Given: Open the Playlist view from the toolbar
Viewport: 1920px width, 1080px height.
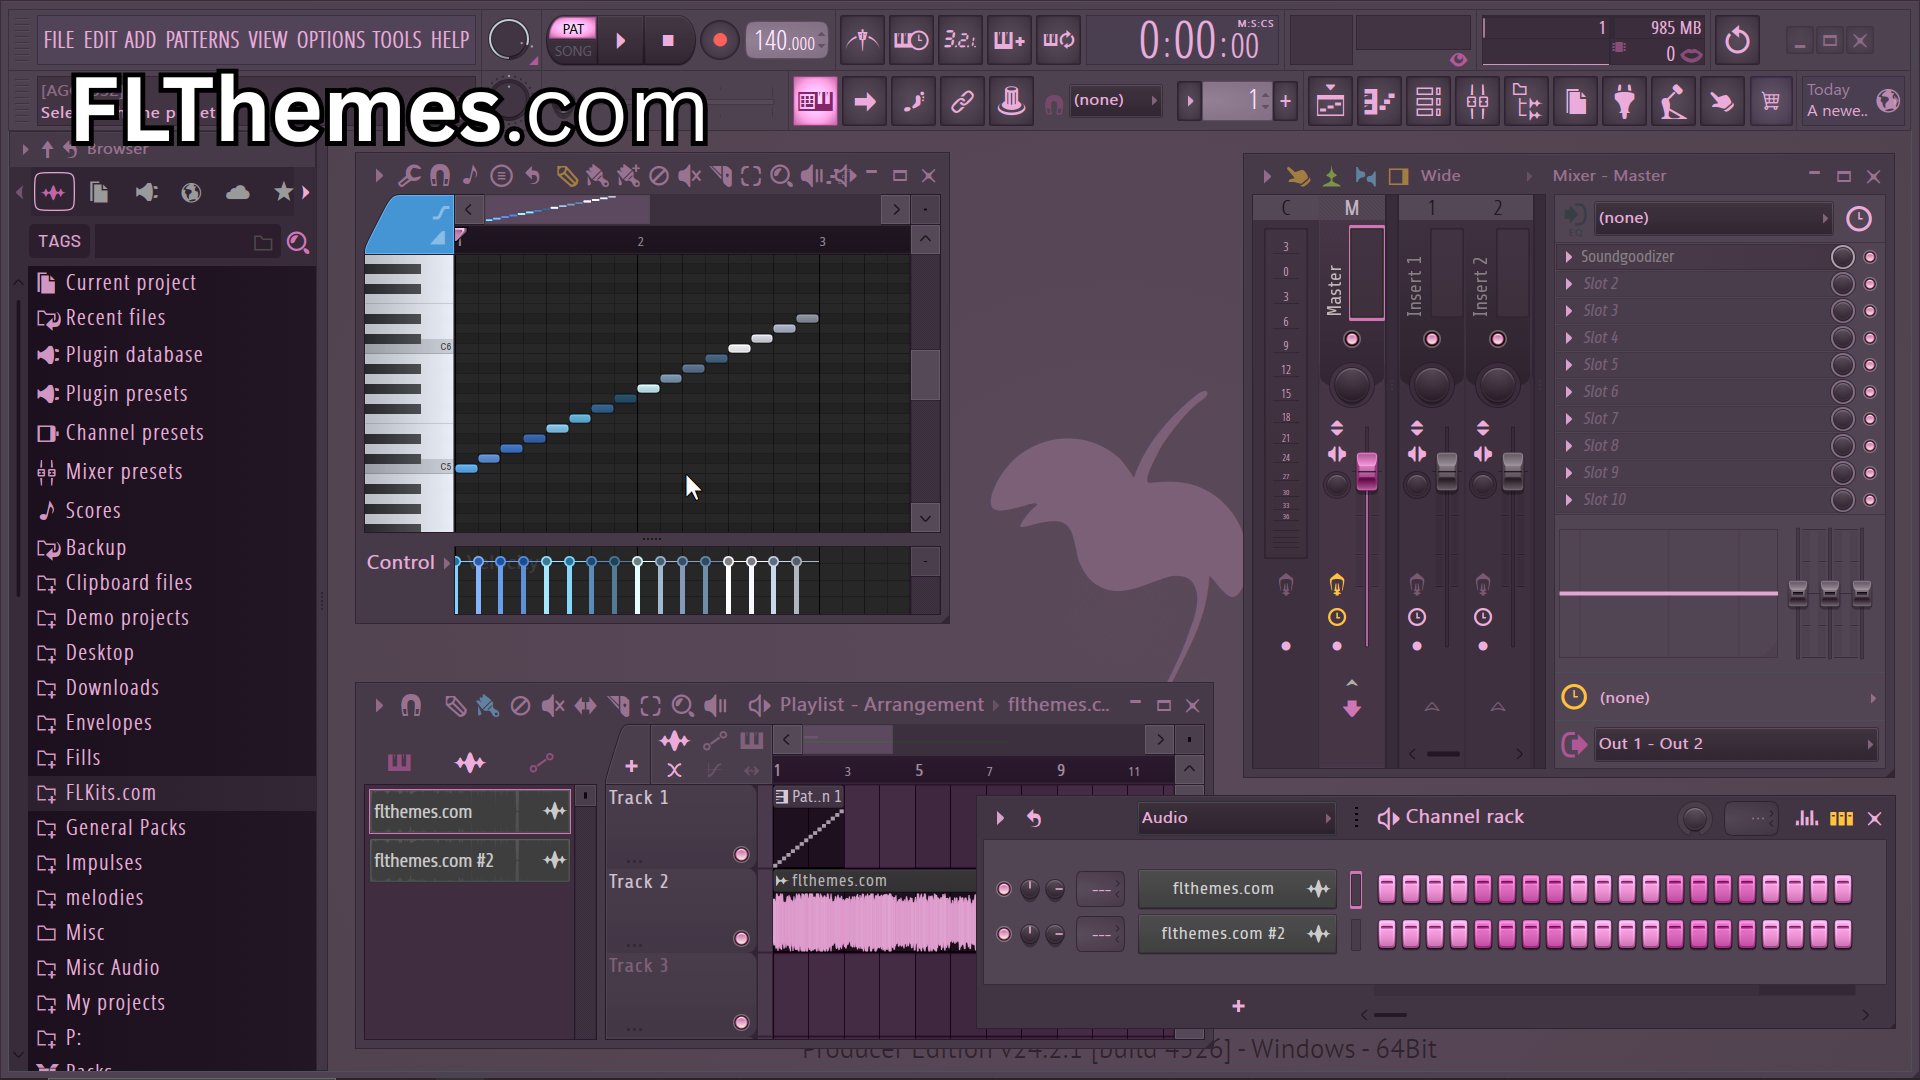Looking at the screenshot, I should pos(1330,101).
